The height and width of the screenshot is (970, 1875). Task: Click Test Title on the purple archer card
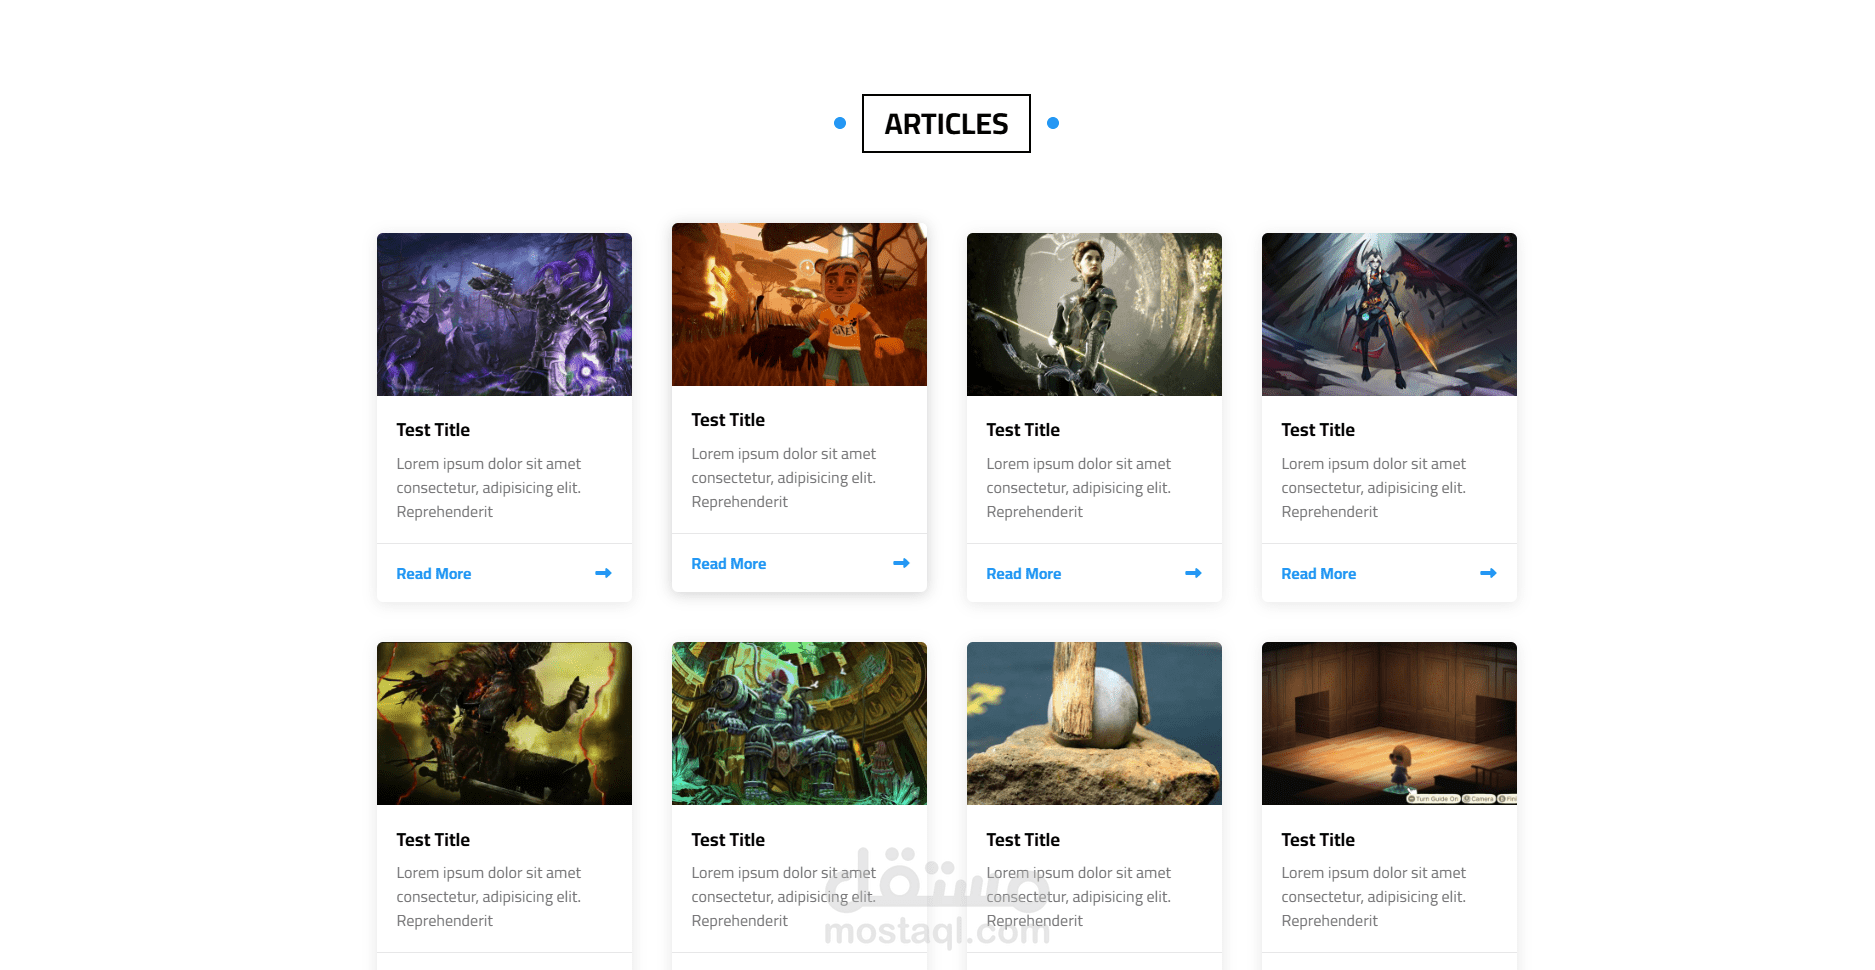coord(433,430)
